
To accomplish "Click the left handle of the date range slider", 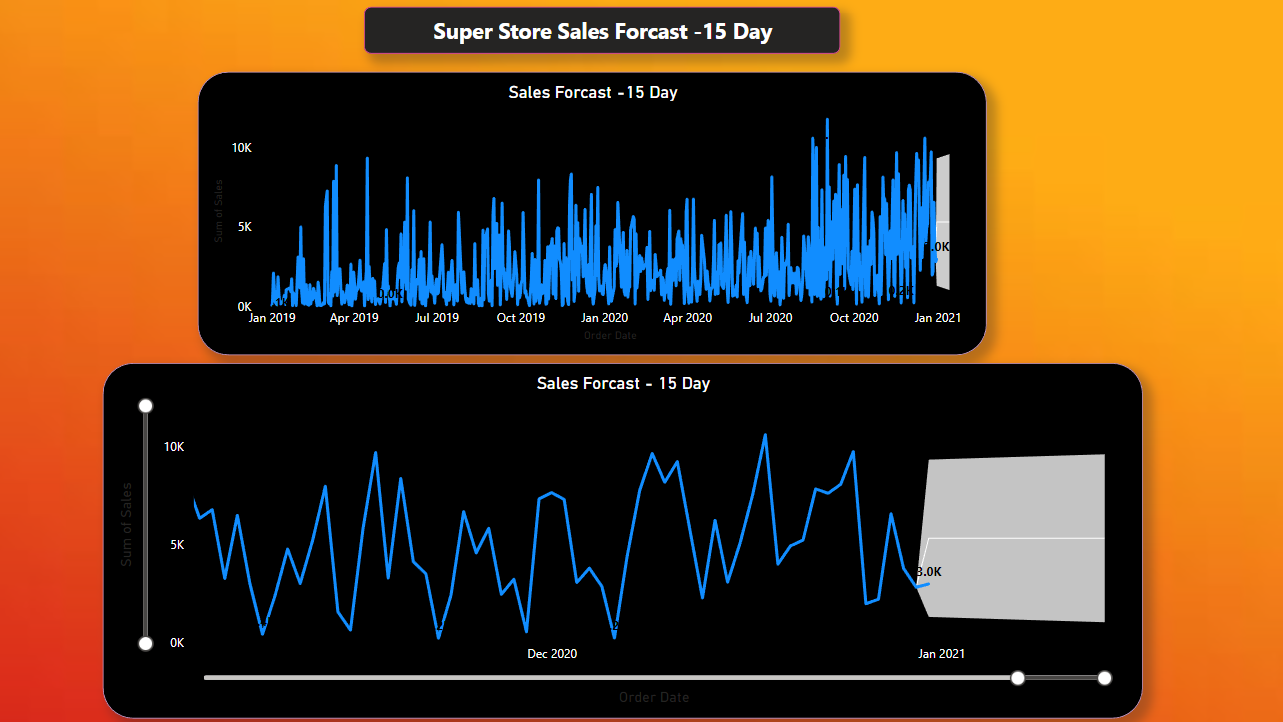I will (x=1018, y=678).
